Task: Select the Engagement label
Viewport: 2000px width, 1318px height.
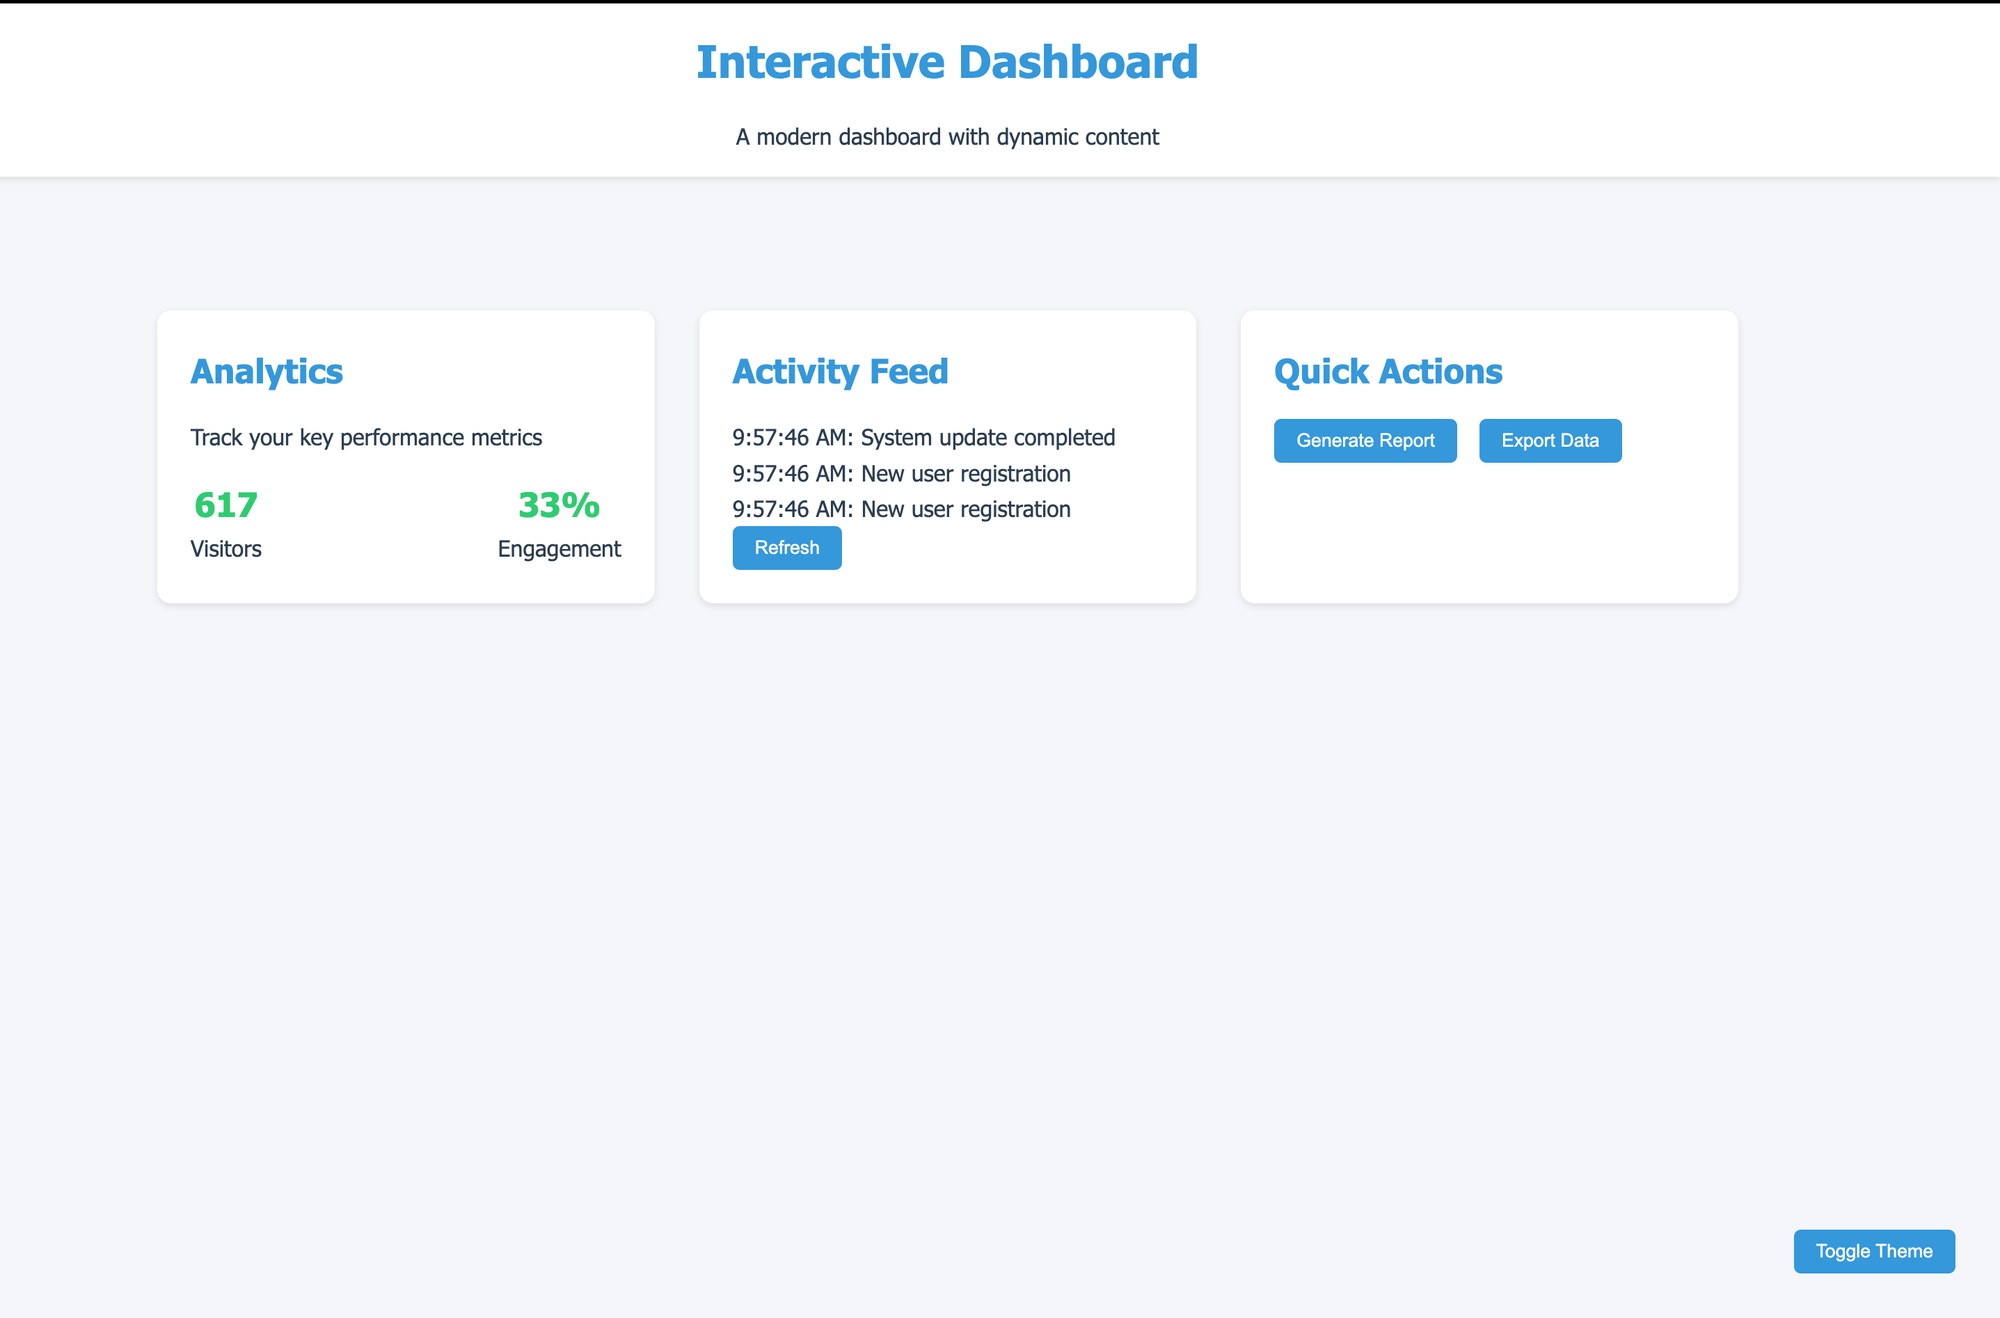Action: 558,548
